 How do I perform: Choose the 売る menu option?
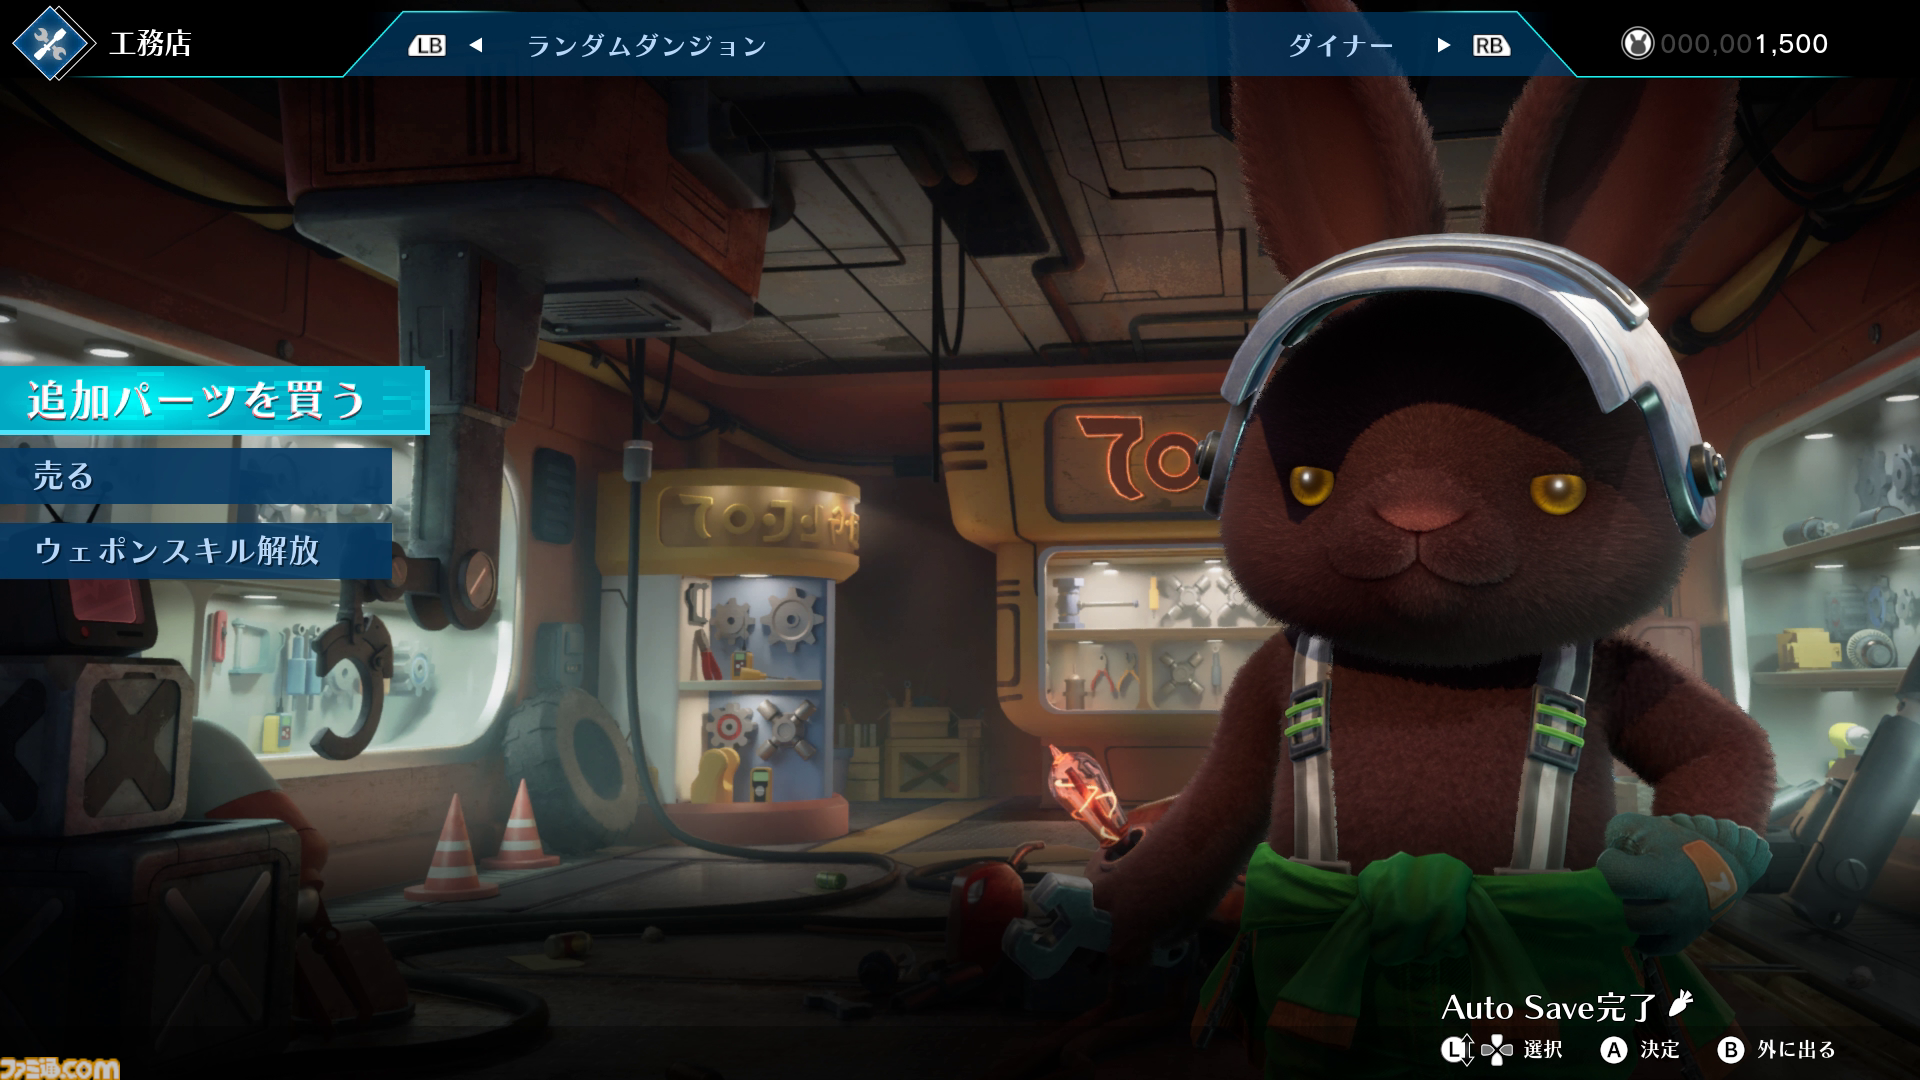pyautogui.click(x=195, y=476)
